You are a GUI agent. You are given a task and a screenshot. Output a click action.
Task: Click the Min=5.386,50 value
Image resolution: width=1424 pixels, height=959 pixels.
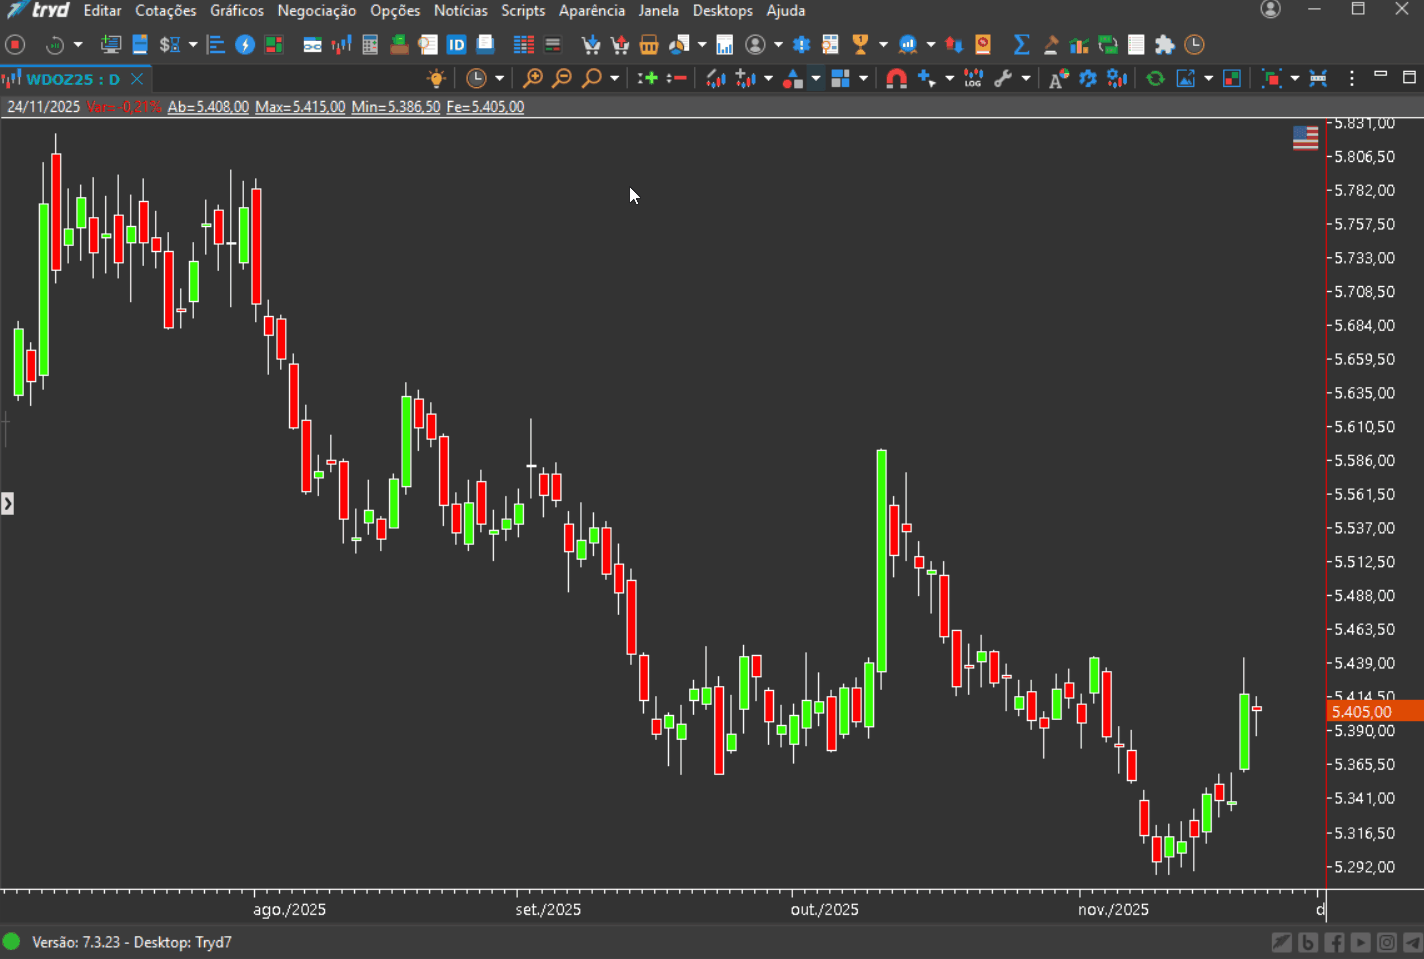396,107
